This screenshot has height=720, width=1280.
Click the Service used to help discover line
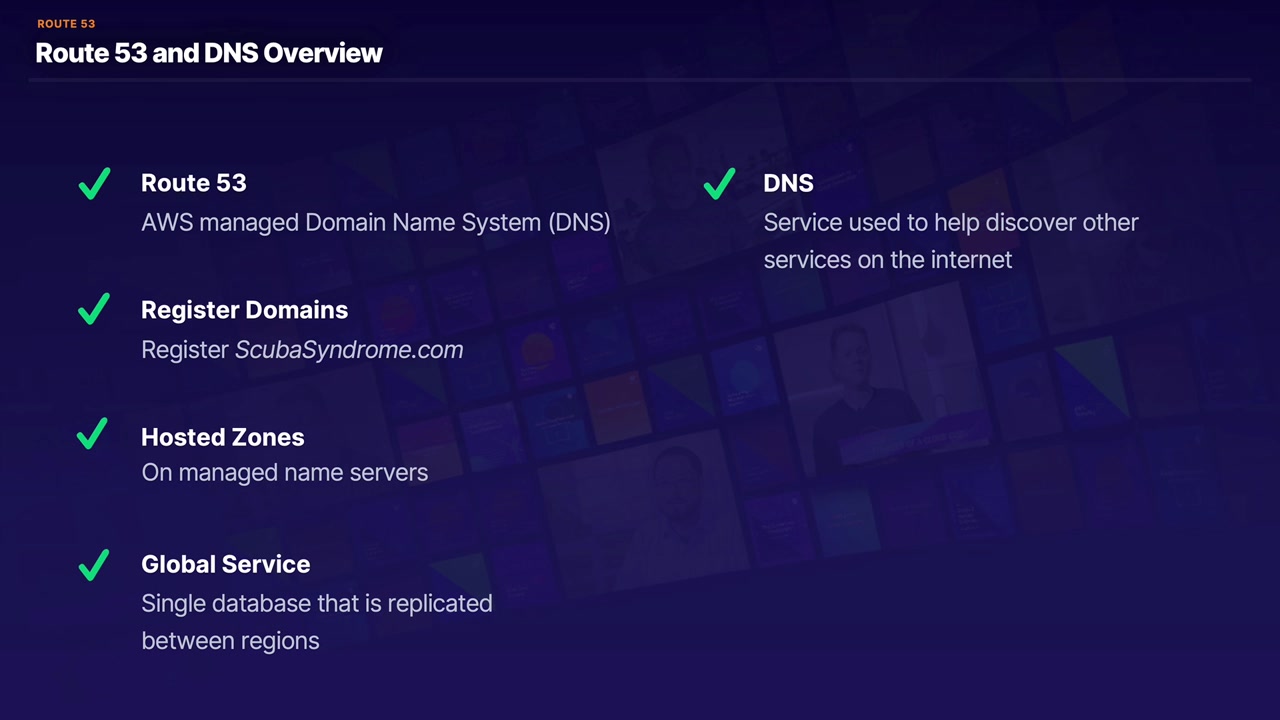click(x=950, y=222)
